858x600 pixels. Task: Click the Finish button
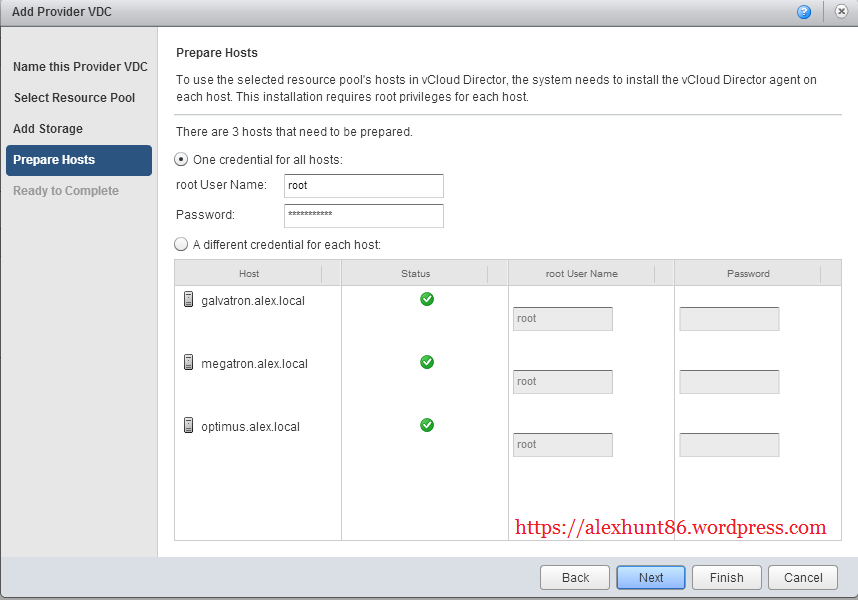(727, 578)
